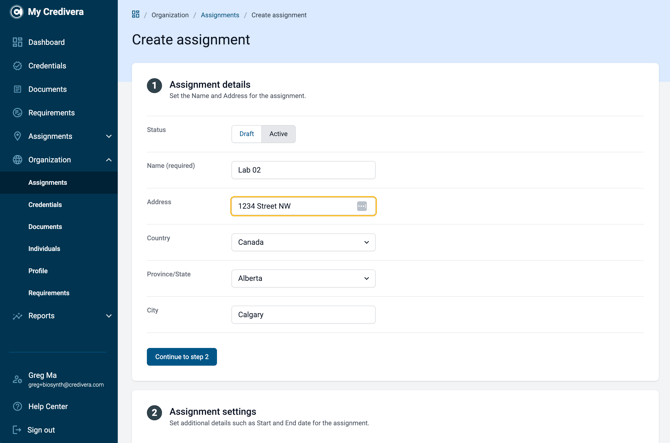Open the Help Center link
The image size is (670, 443).
click(x=48, y=407)
